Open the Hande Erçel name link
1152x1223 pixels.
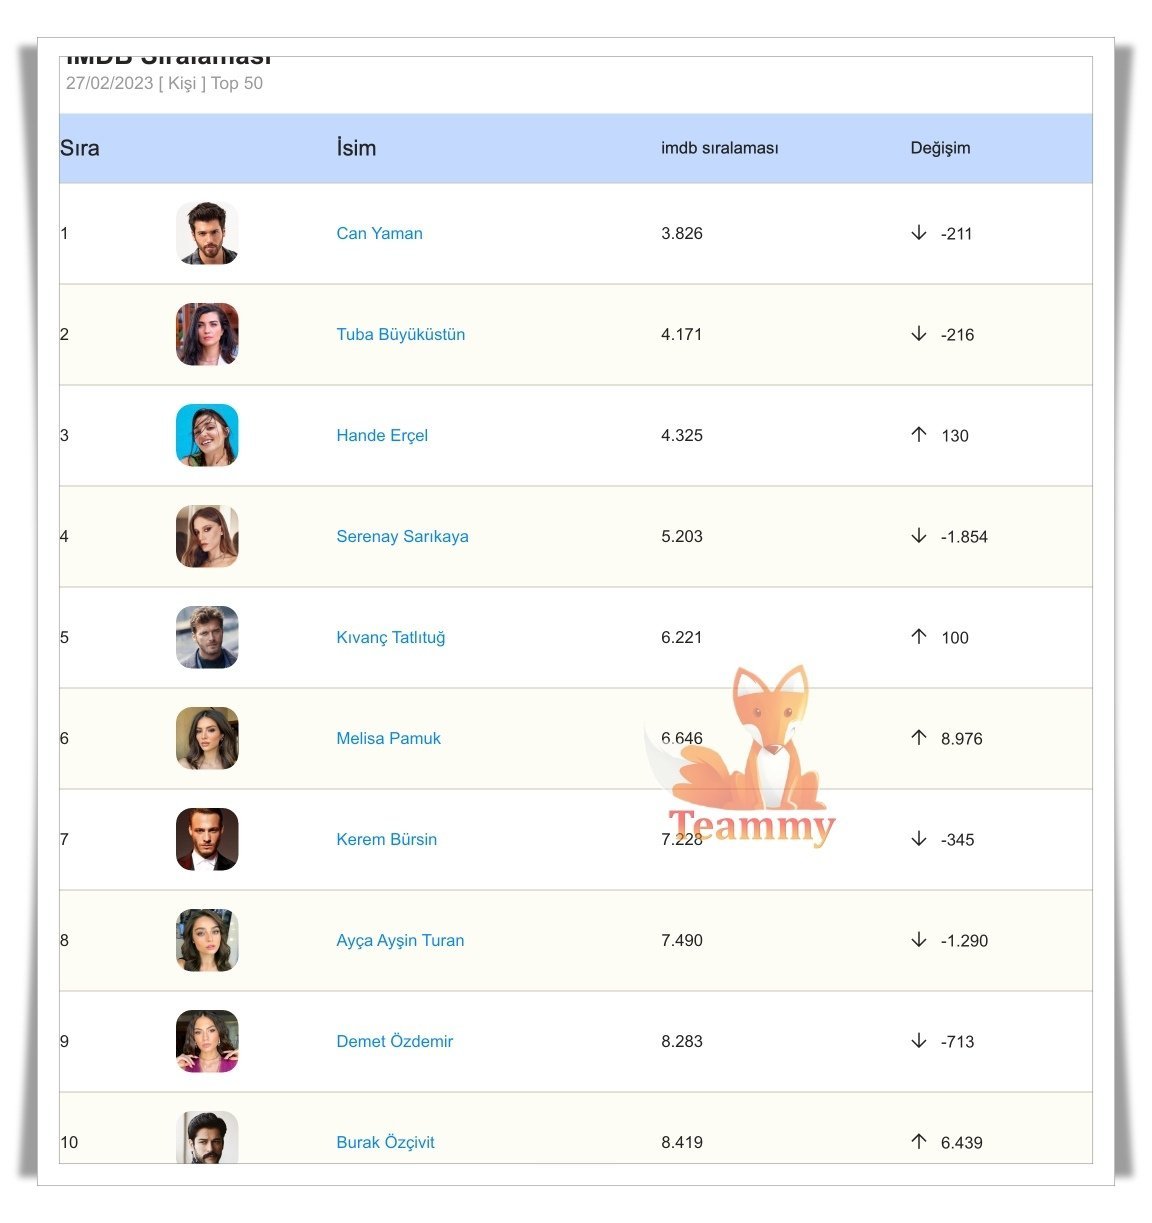[x=382, y=435]
